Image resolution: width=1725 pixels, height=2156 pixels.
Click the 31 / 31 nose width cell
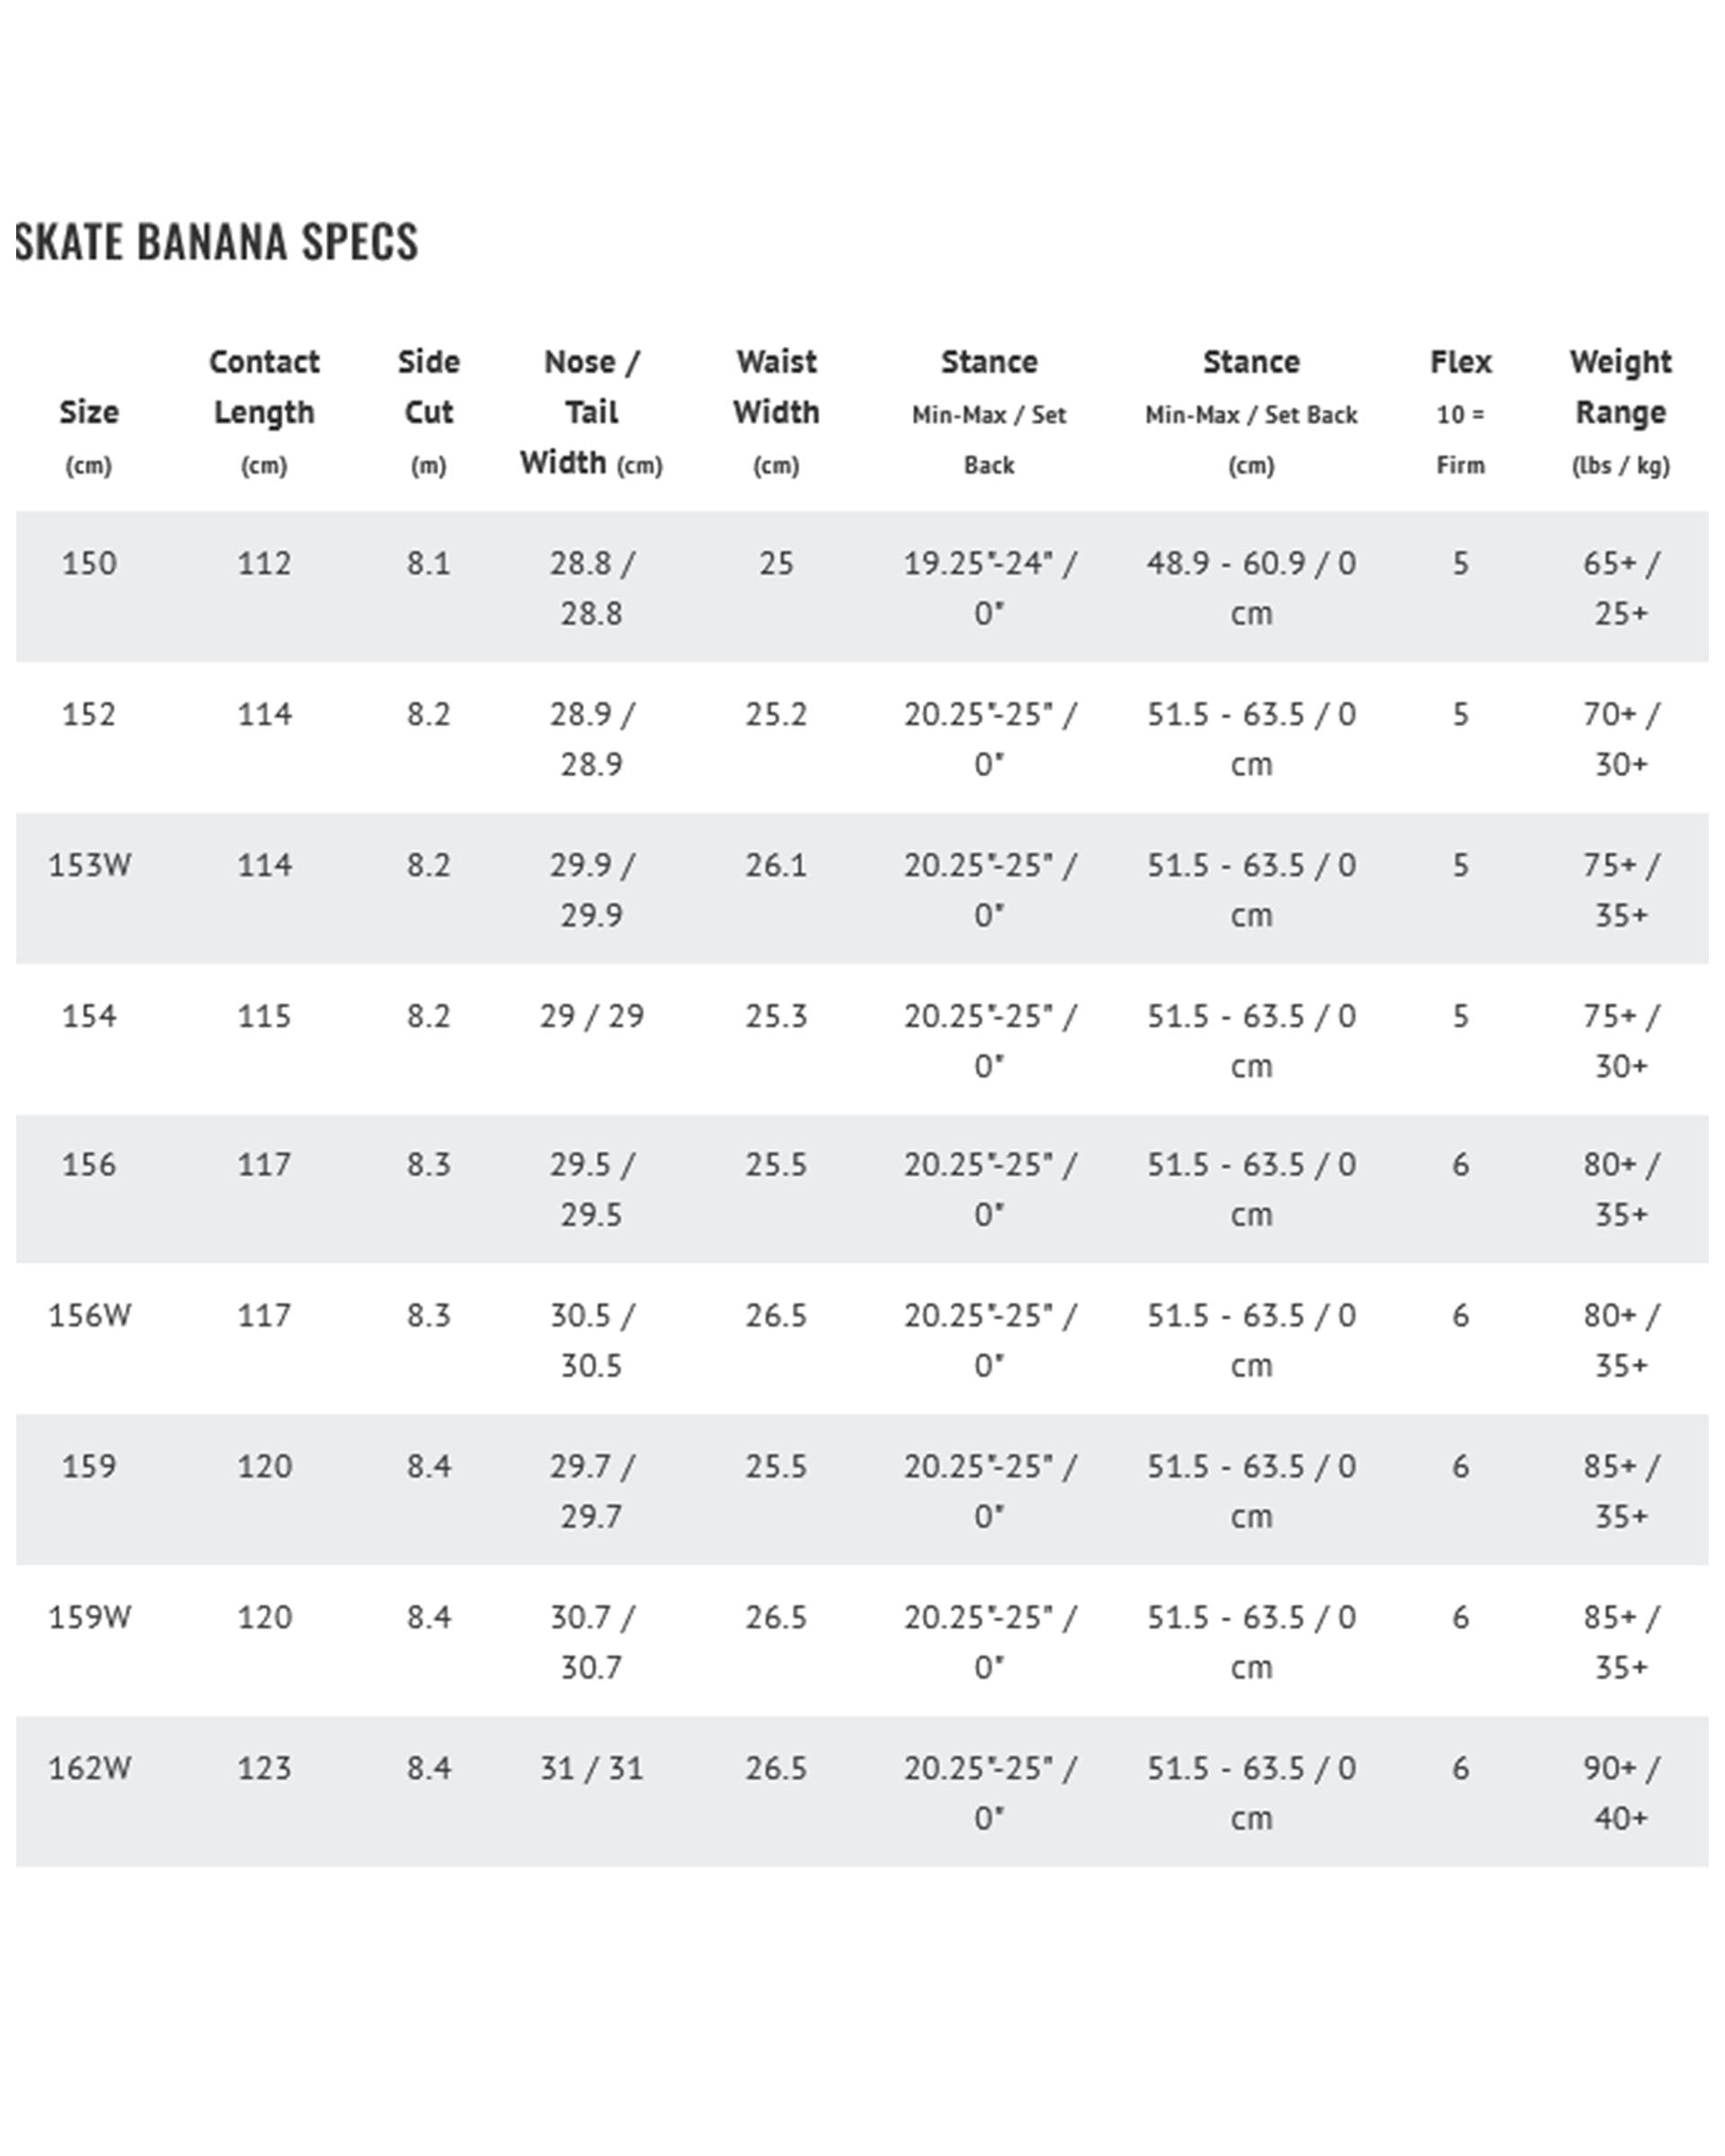(591, 1768)
